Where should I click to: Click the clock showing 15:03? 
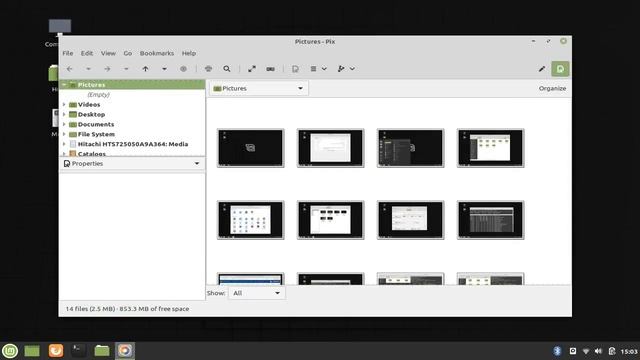[629, 351]
